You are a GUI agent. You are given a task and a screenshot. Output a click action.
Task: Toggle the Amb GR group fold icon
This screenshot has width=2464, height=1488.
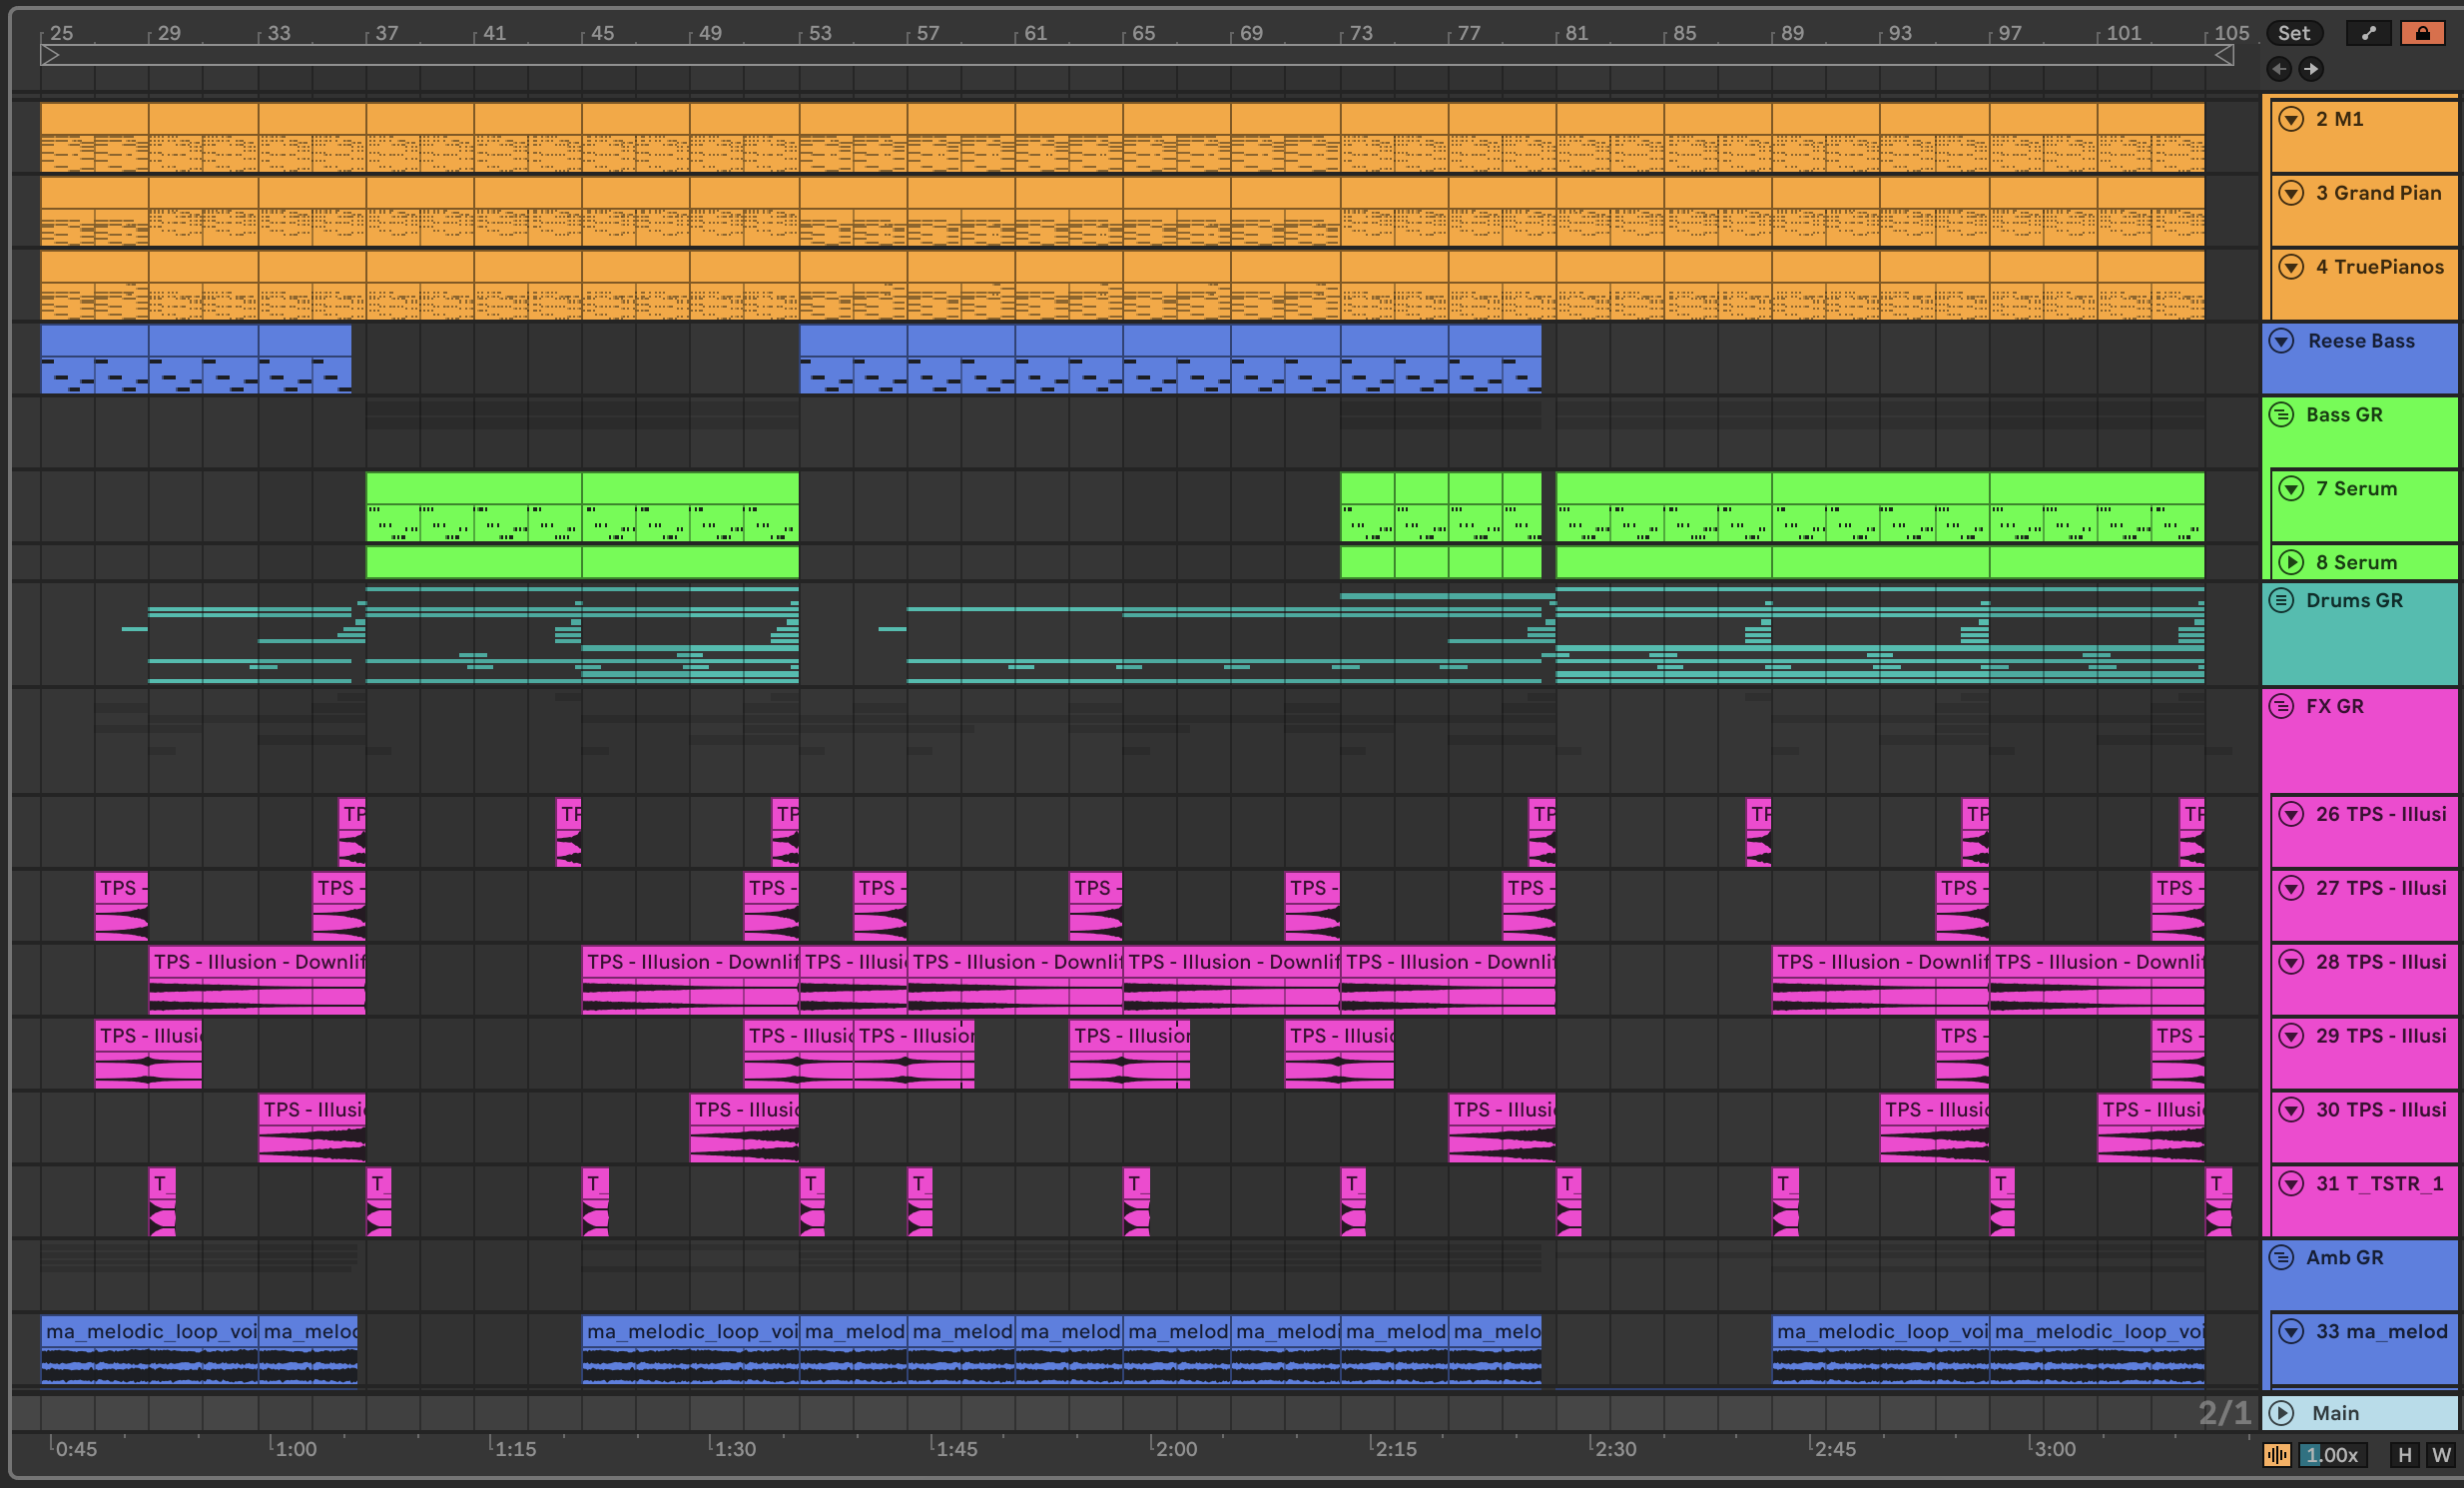(2281, 1257)
